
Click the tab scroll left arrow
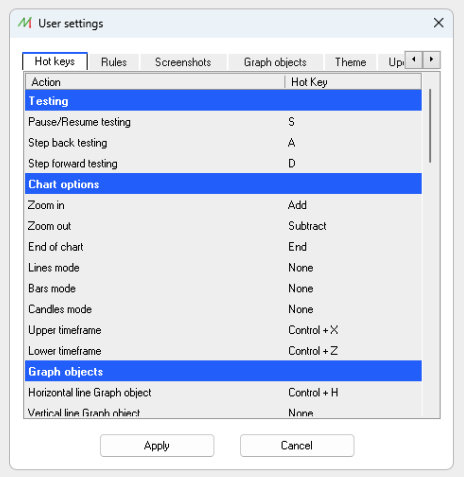tap(414, 60)
